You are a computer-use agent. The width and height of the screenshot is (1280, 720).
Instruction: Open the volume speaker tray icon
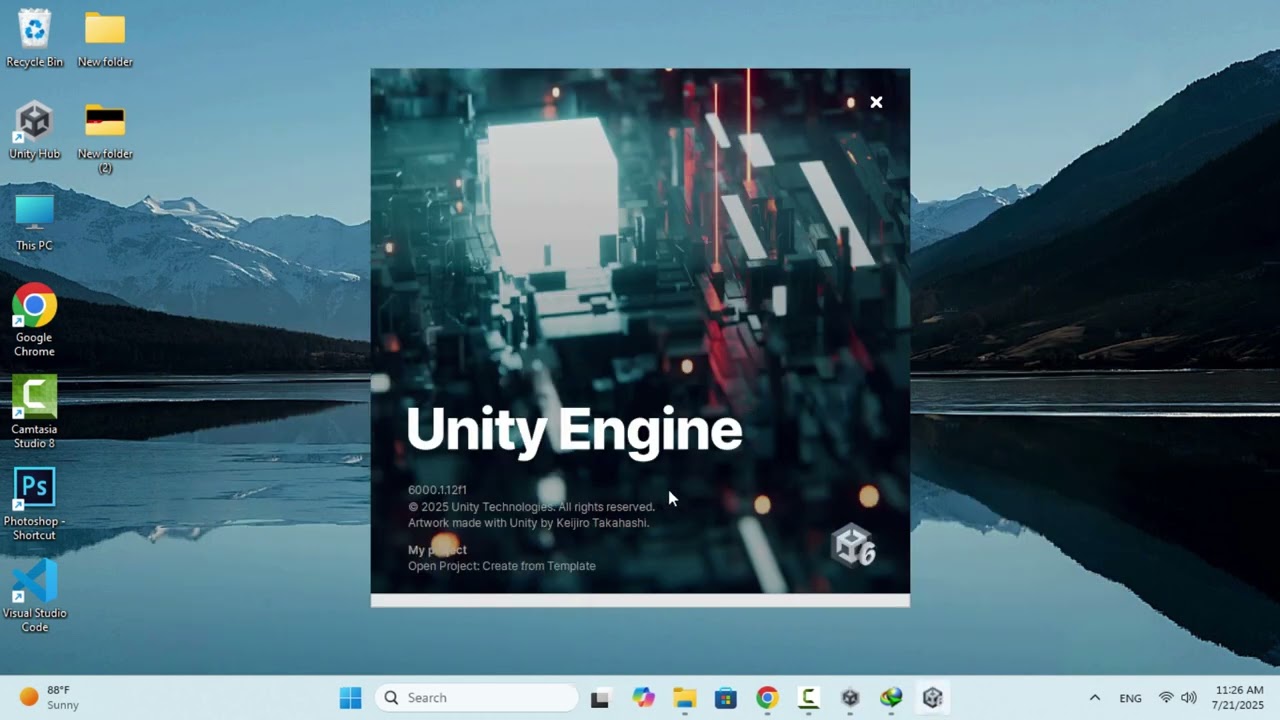tap(1188, 698)
